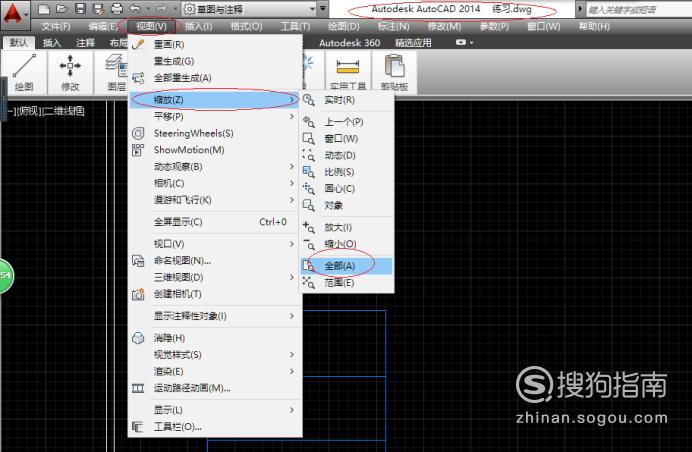Open the 工具(T) menu
Screen dimensions: 692x452
(x=295, y=26)
